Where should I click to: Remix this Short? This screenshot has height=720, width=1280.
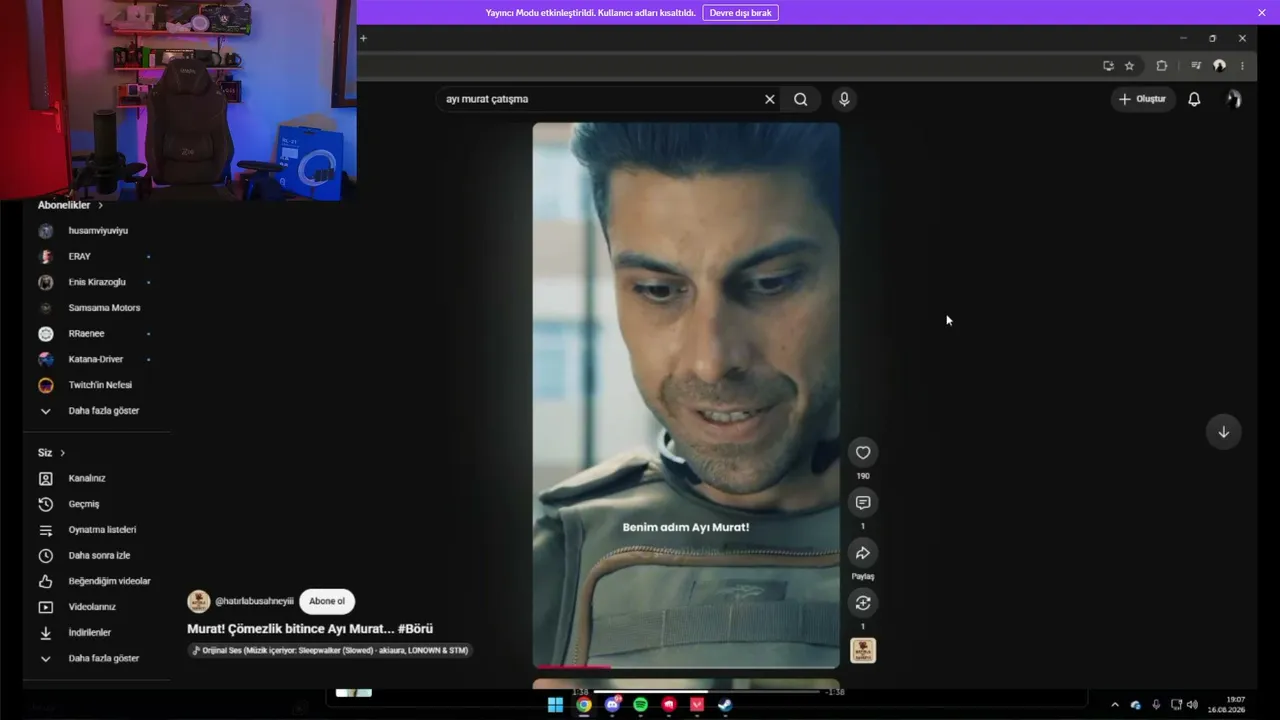tap(863, 602)
